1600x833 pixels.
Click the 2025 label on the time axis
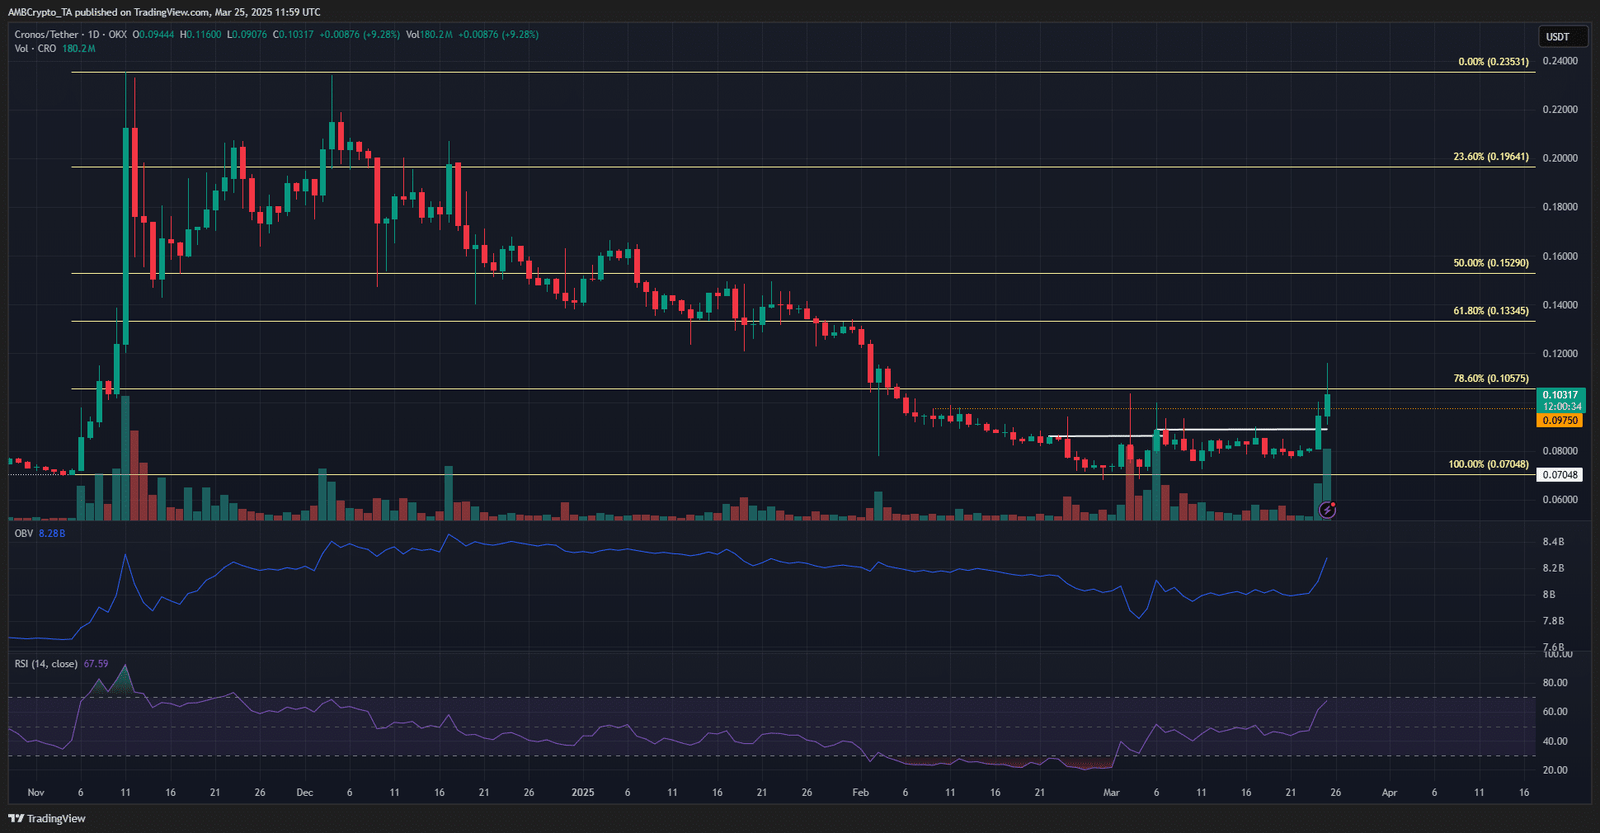point(582,792)
